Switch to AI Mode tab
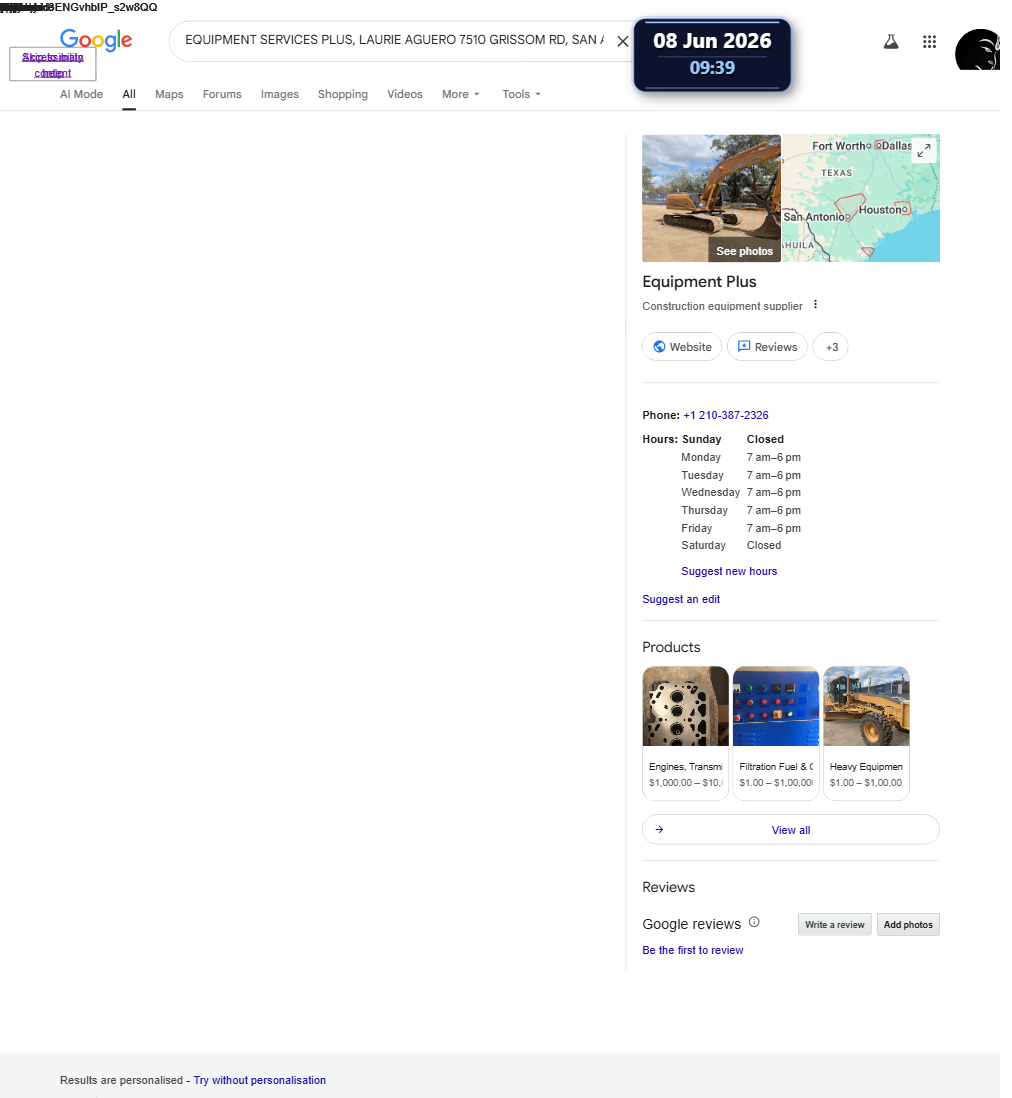Viewport: 1012px width, 1098px height. point(81,94)
